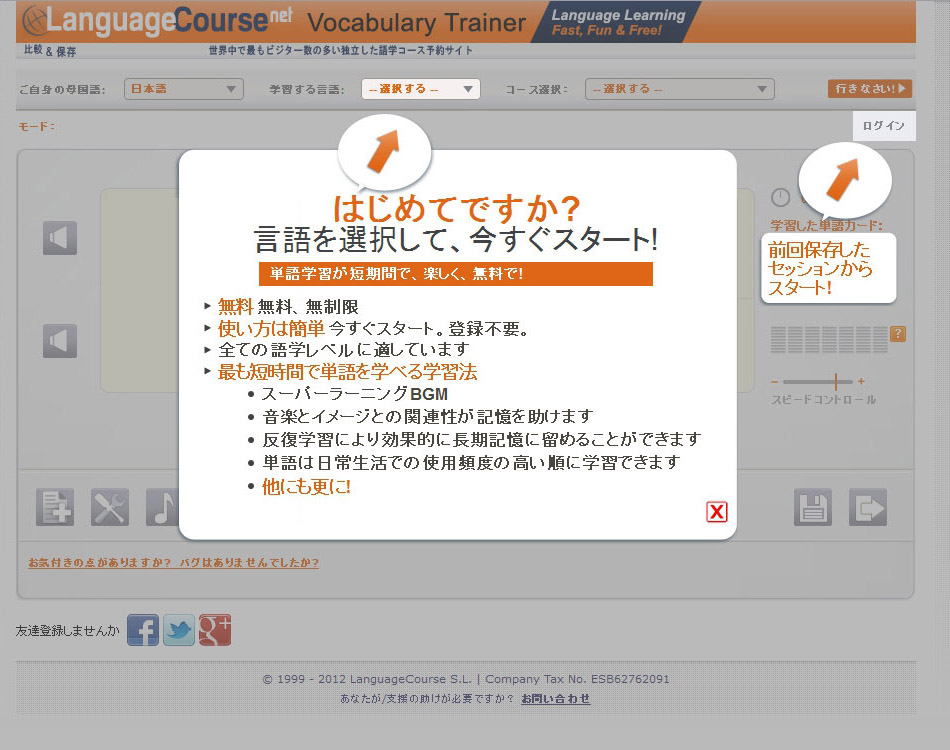This screenshot has height=750, width=950.
Task: Adjust the スピードコントロール speed slider
Action: [x=835, y=382]
